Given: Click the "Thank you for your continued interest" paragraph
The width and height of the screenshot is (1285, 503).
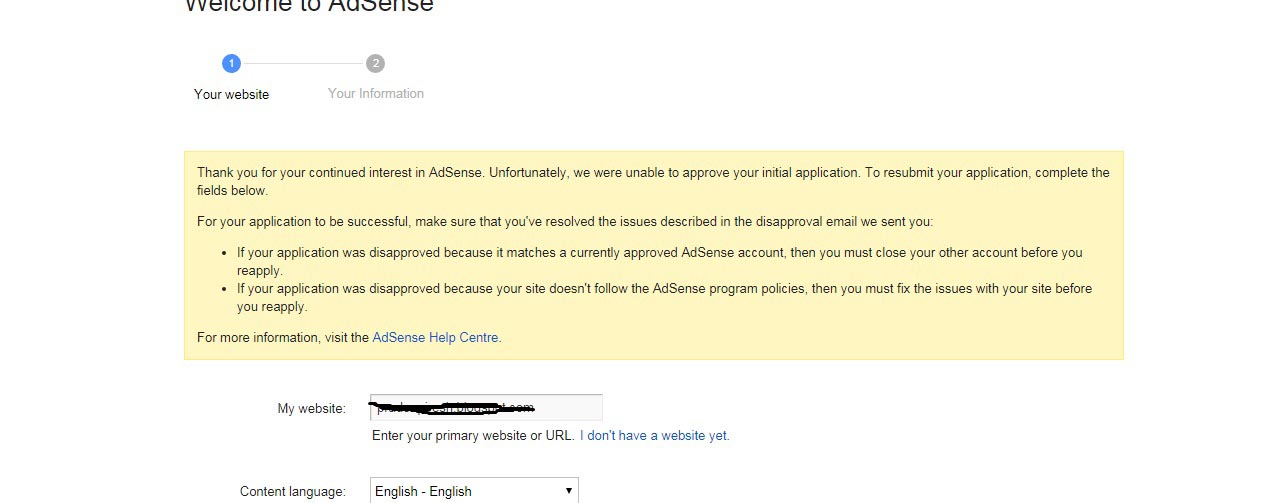Looking at the screenshot, I should coord(653,181).
